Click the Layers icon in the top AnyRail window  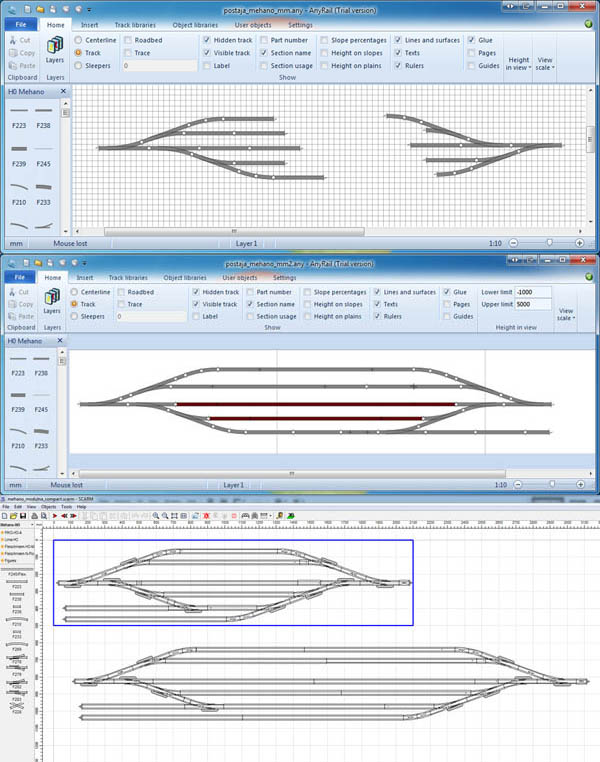click(54, 47)
